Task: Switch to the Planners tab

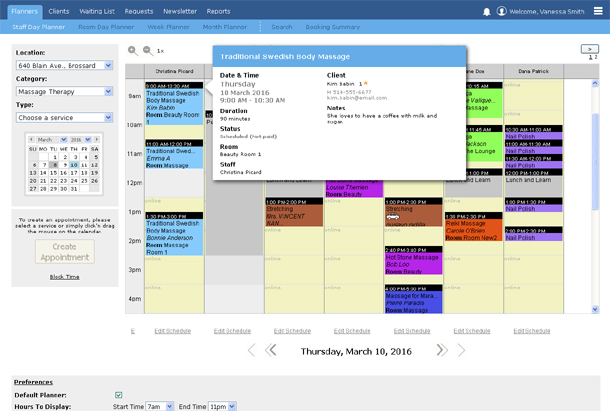Action: (25, 12)
